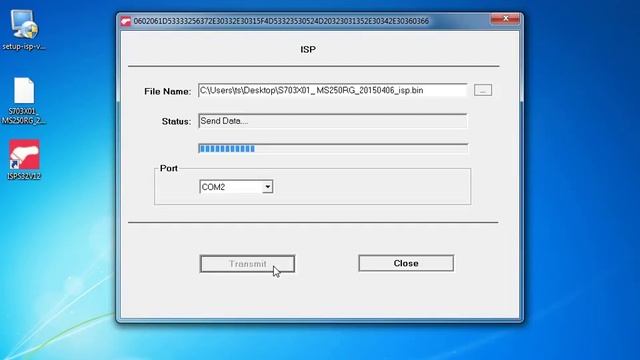Screen dimensions: 640x360
Task: Click the Close button
Action: (x=406, y=263)
